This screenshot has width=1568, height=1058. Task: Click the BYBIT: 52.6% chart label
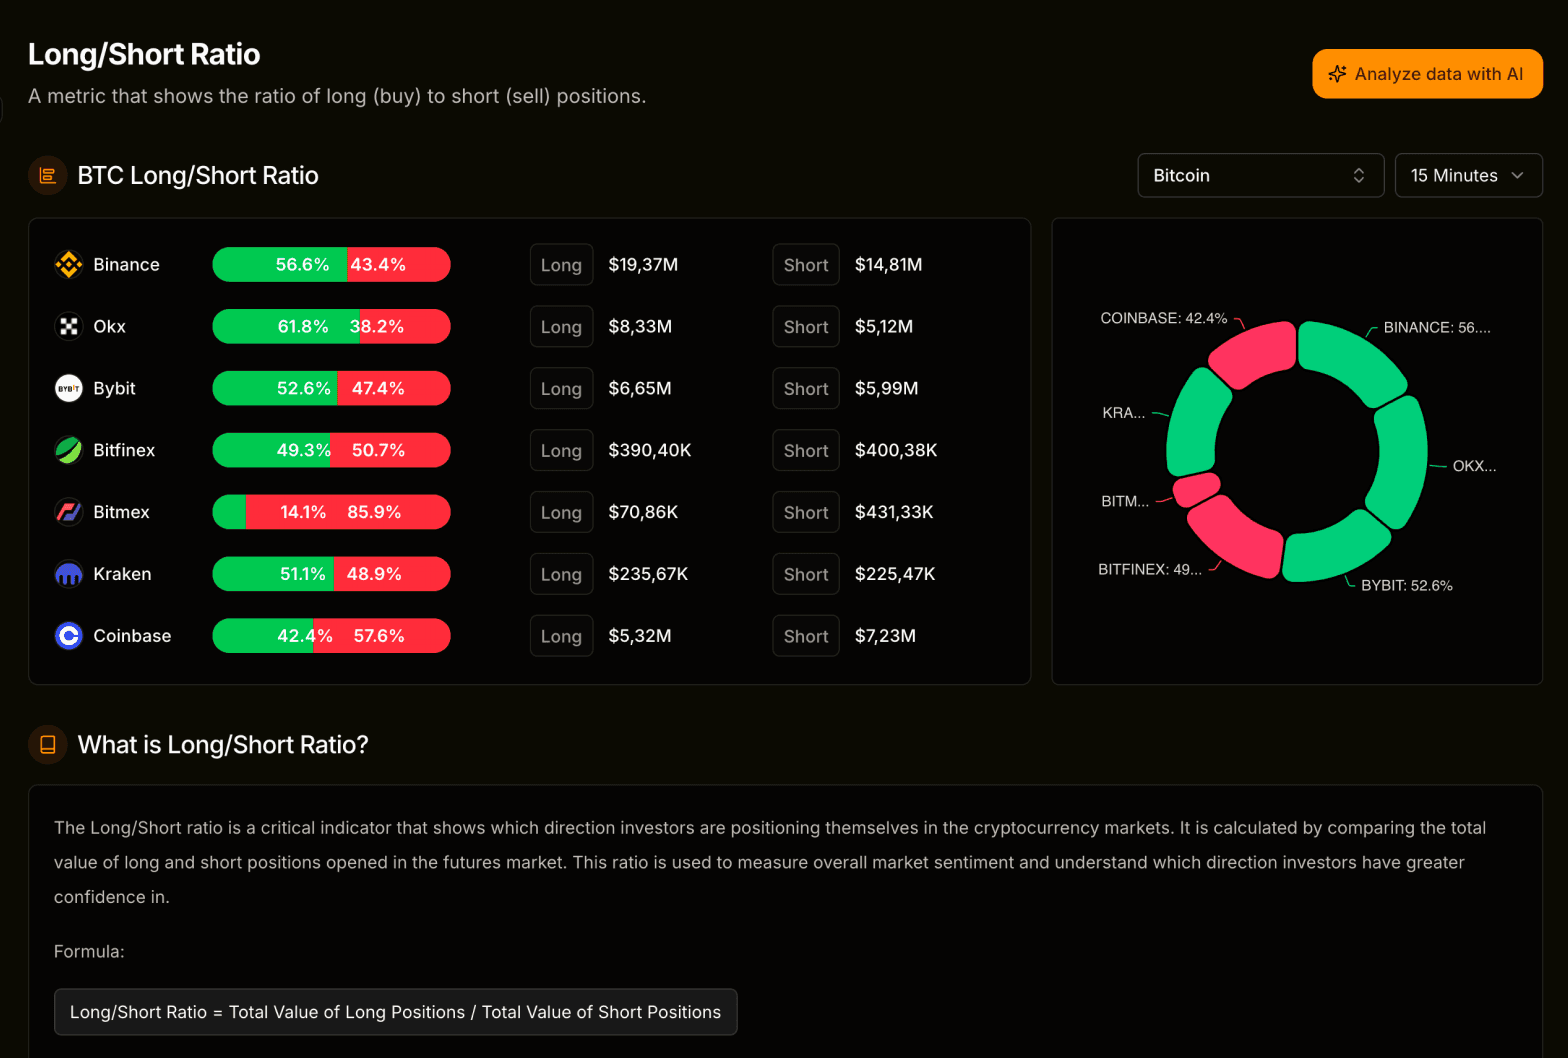pyautogui.click(x=1406, y=586)
